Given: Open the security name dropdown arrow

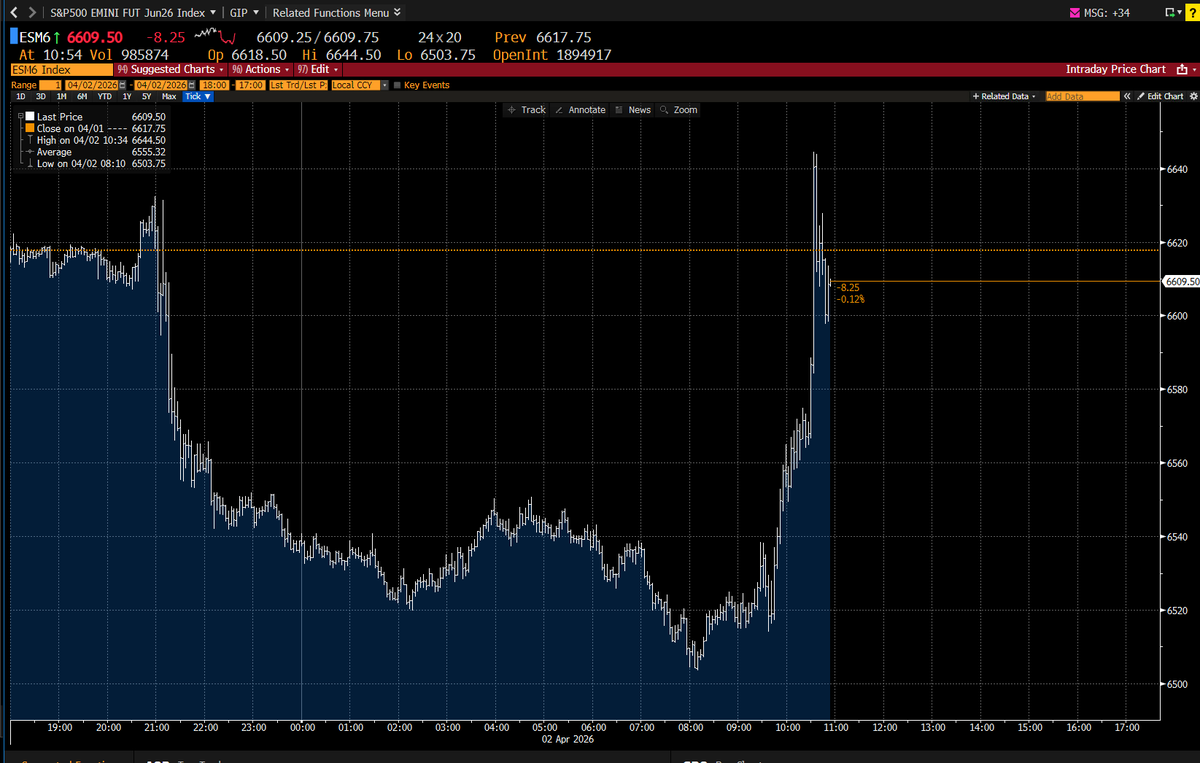Looking at the screenshot, I should point(213,12).
